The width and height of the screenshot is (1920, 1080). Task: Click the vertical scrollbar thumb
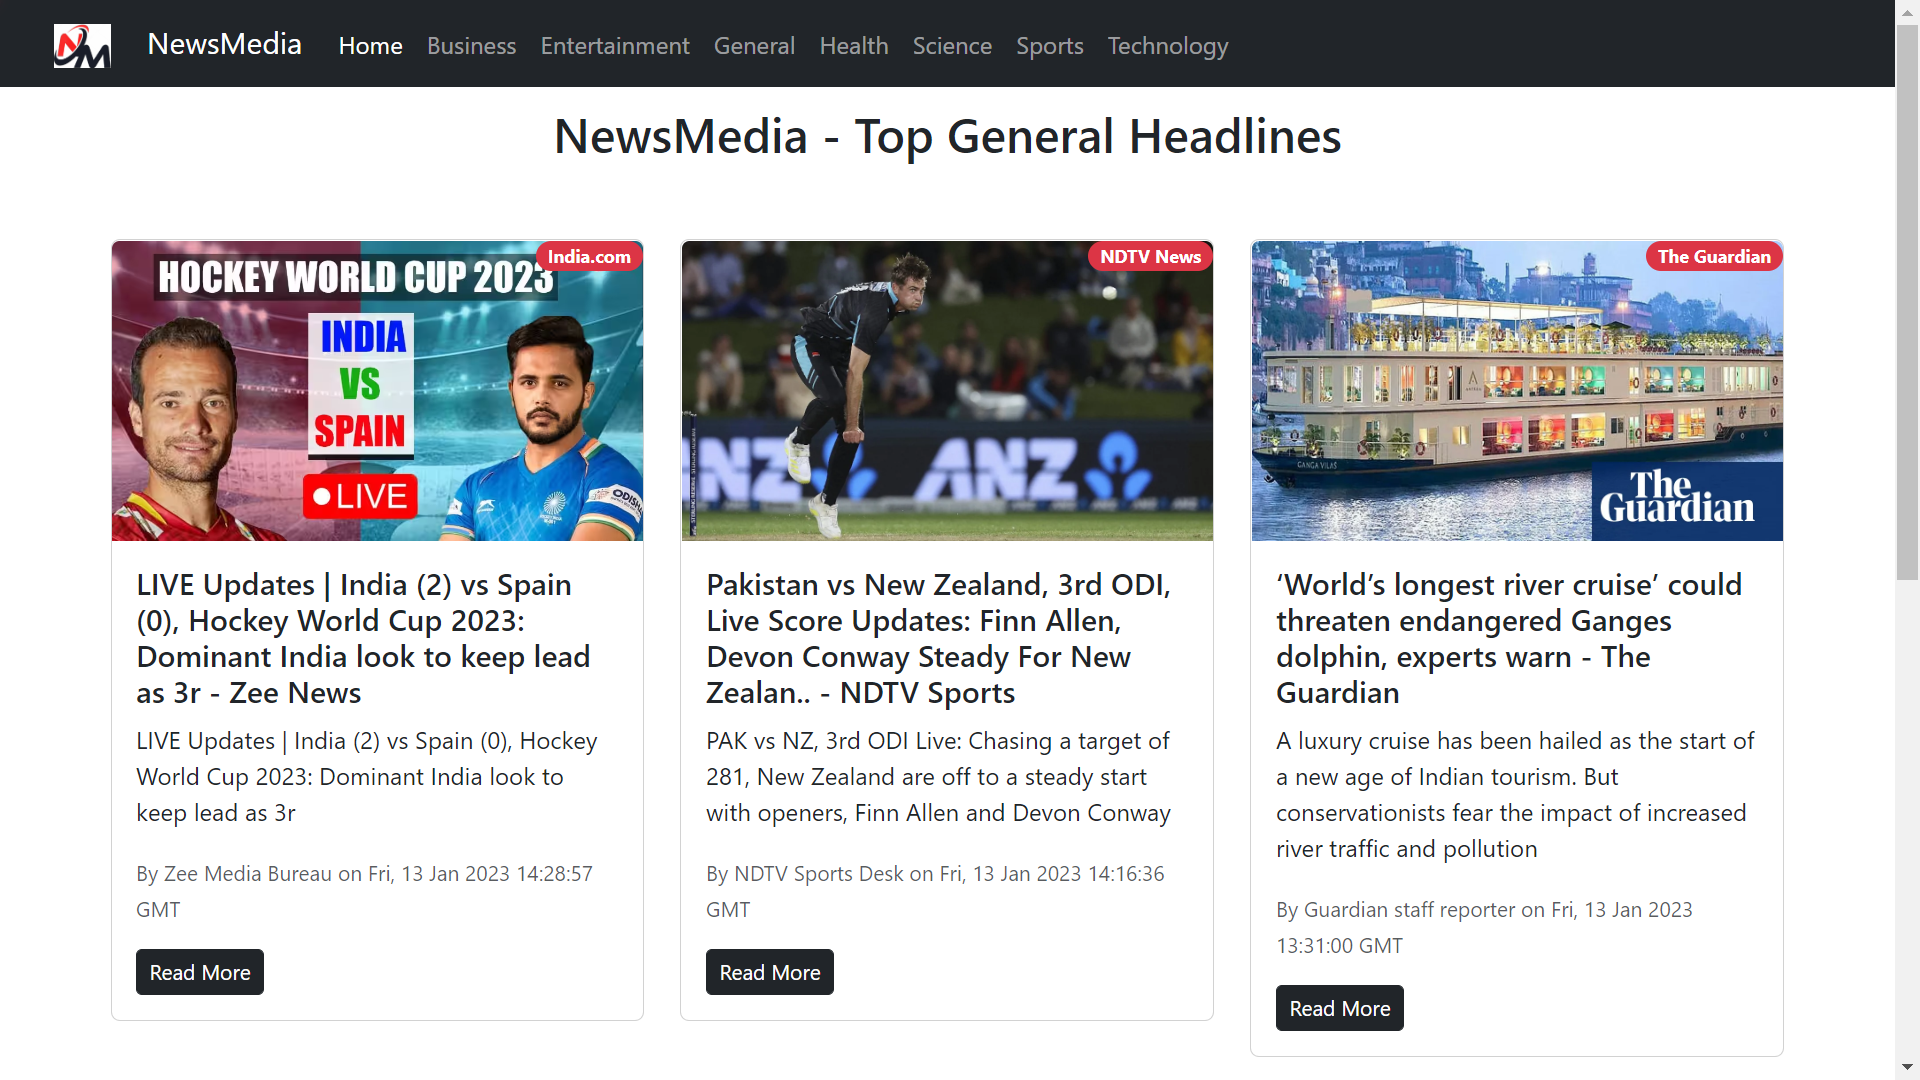1907,302
